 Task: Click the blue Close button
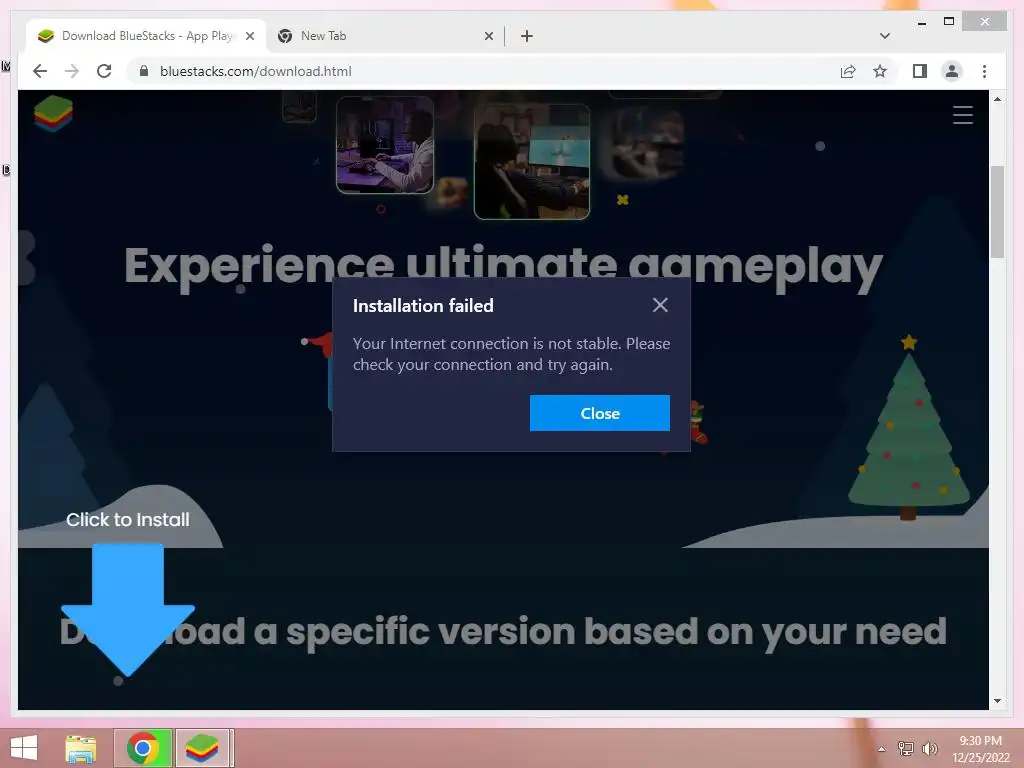(x=600, y=413)
